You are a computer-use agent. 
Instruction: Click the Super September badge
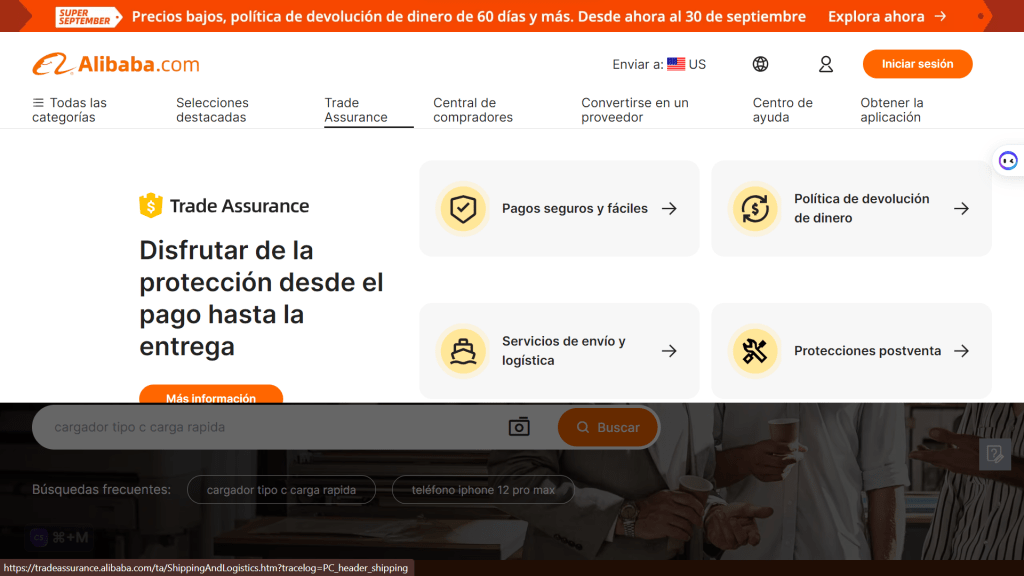pyautogui.click(x=88, y=16)
